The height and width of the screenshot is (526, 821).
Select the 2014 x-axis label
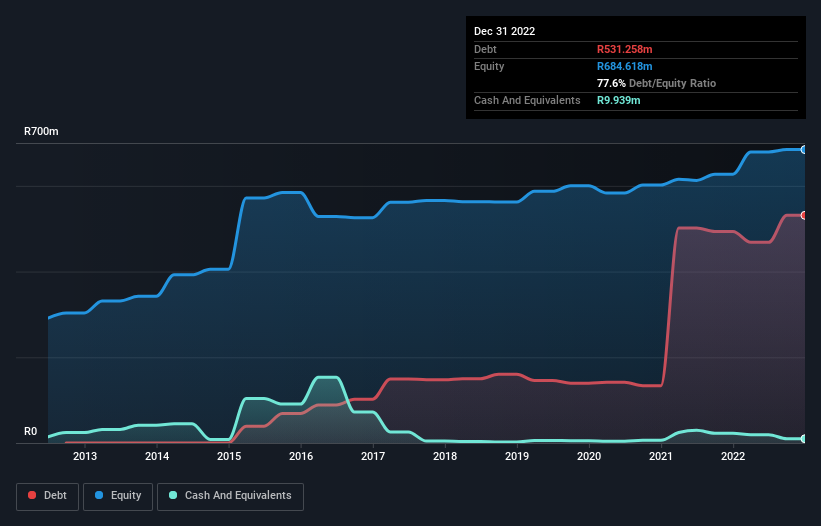157,456
